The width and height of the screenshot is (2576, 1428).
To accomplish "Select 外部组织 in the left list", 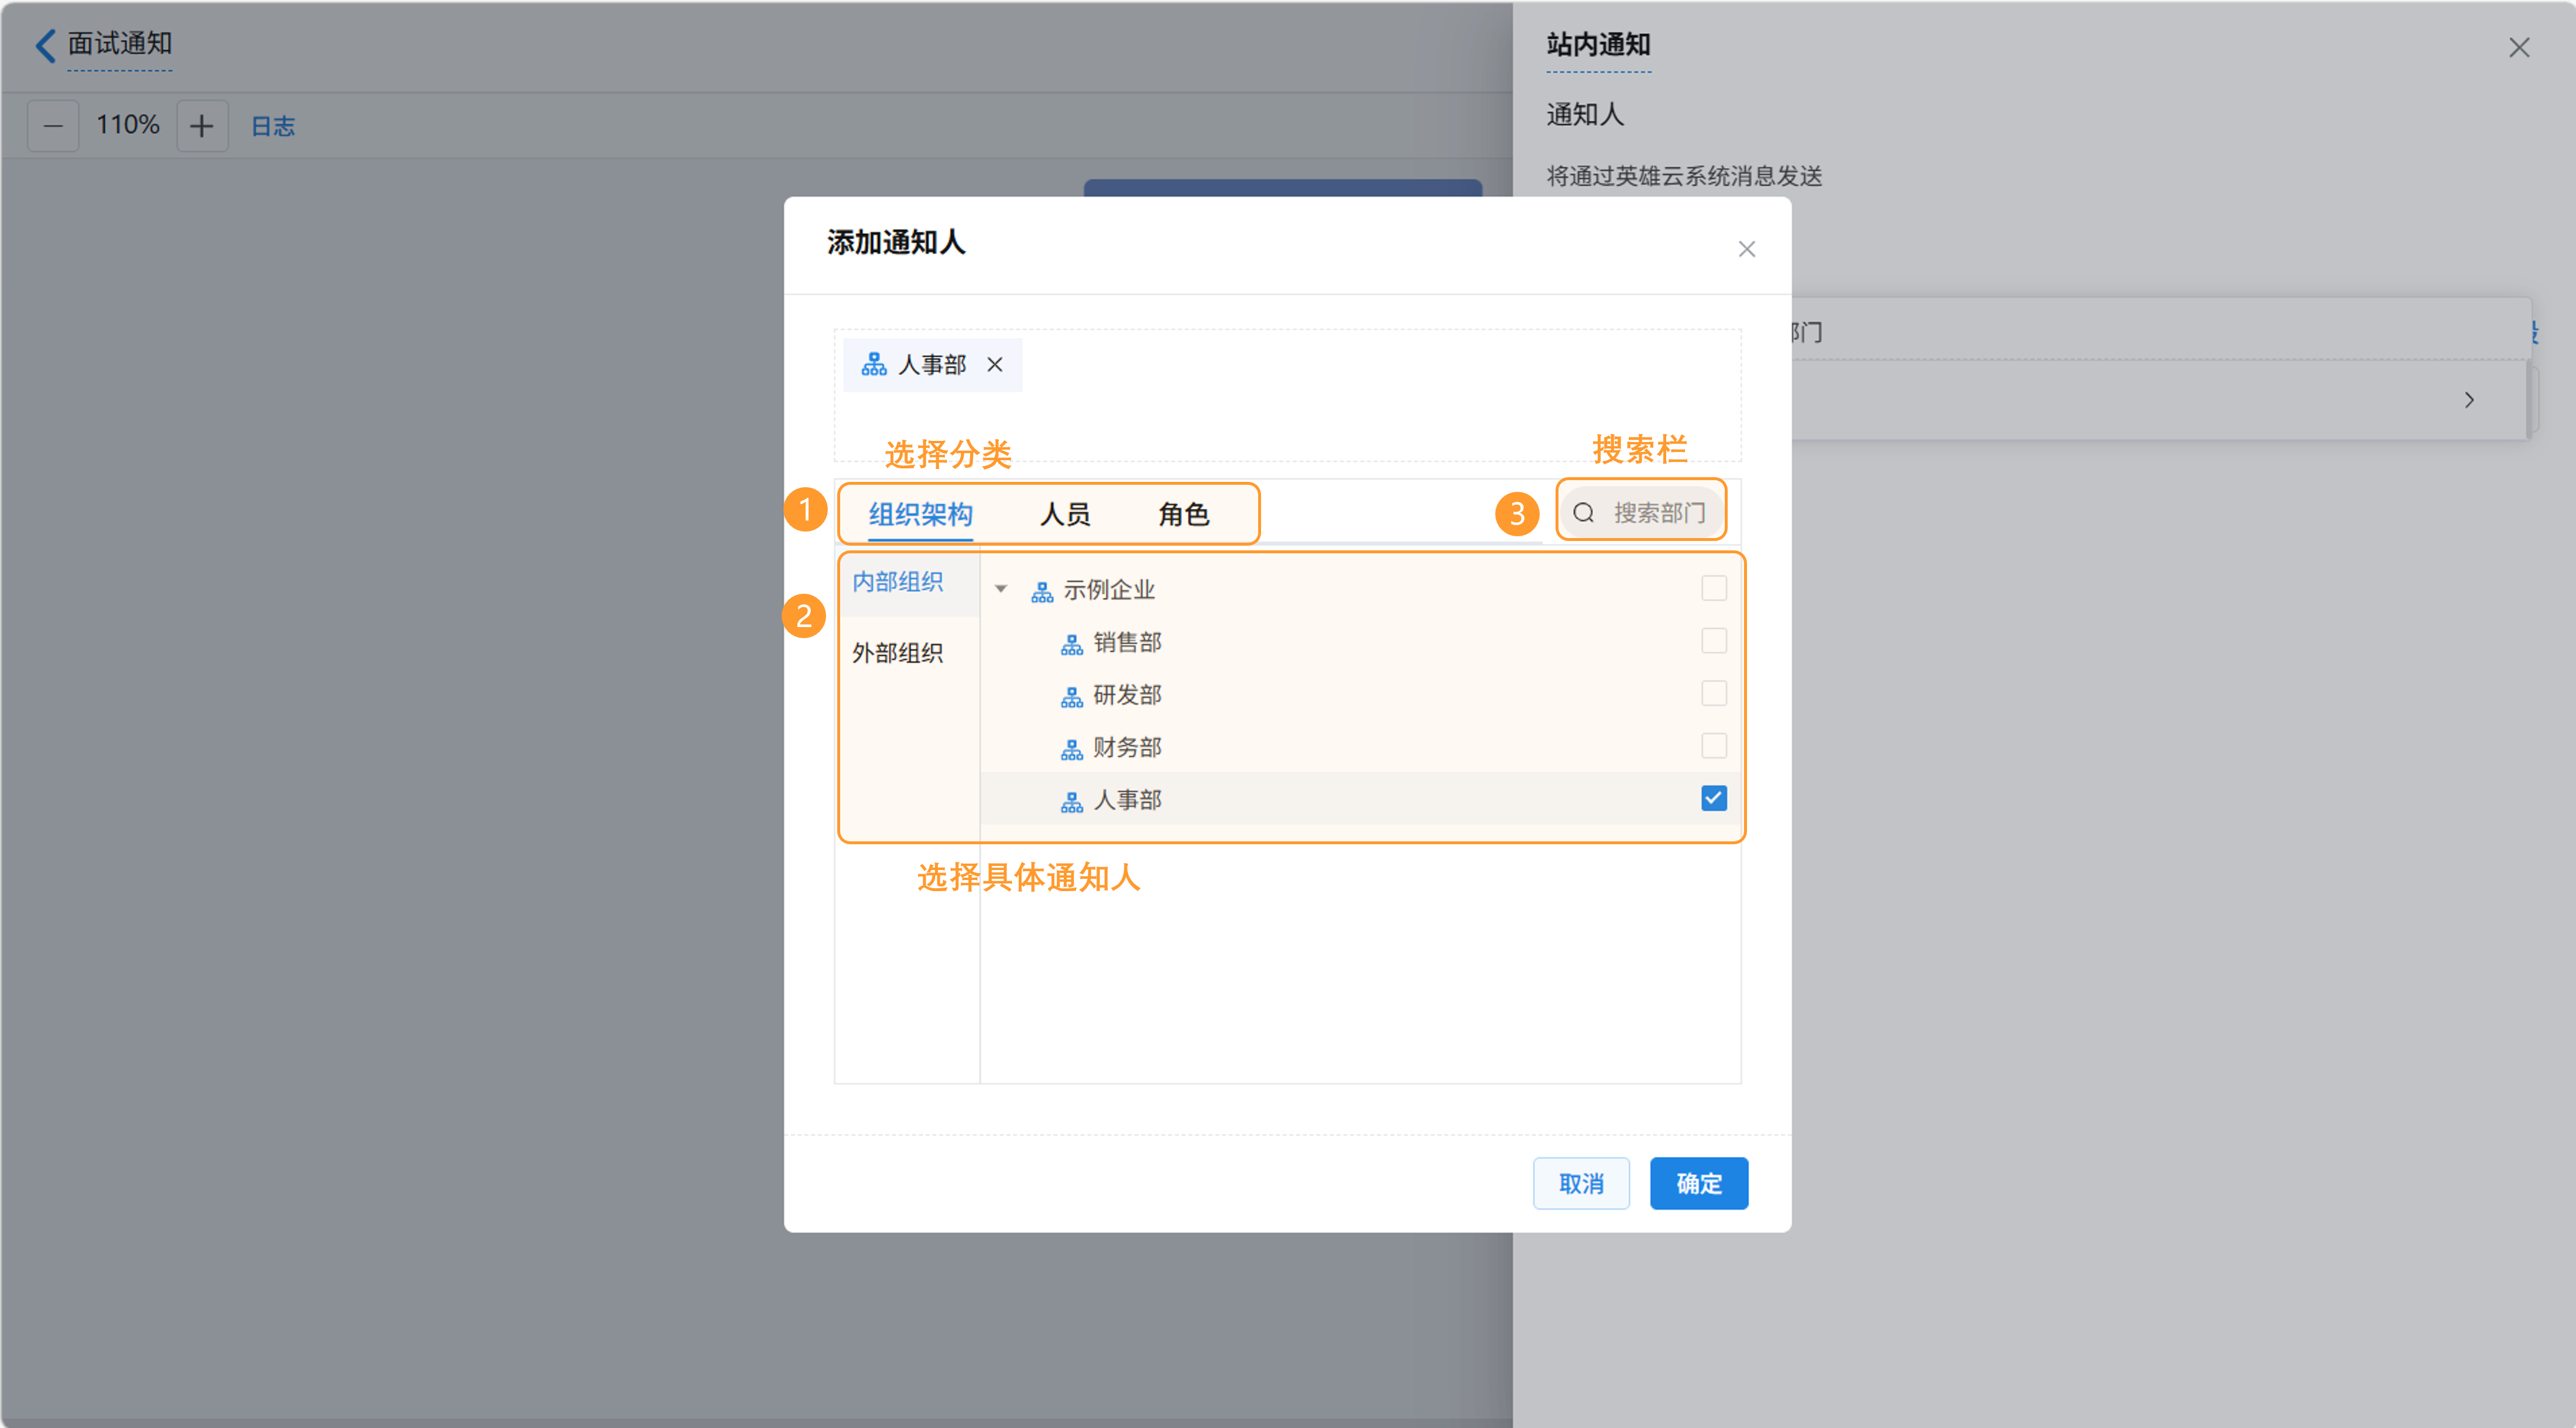I will click(x=897, y=653).
